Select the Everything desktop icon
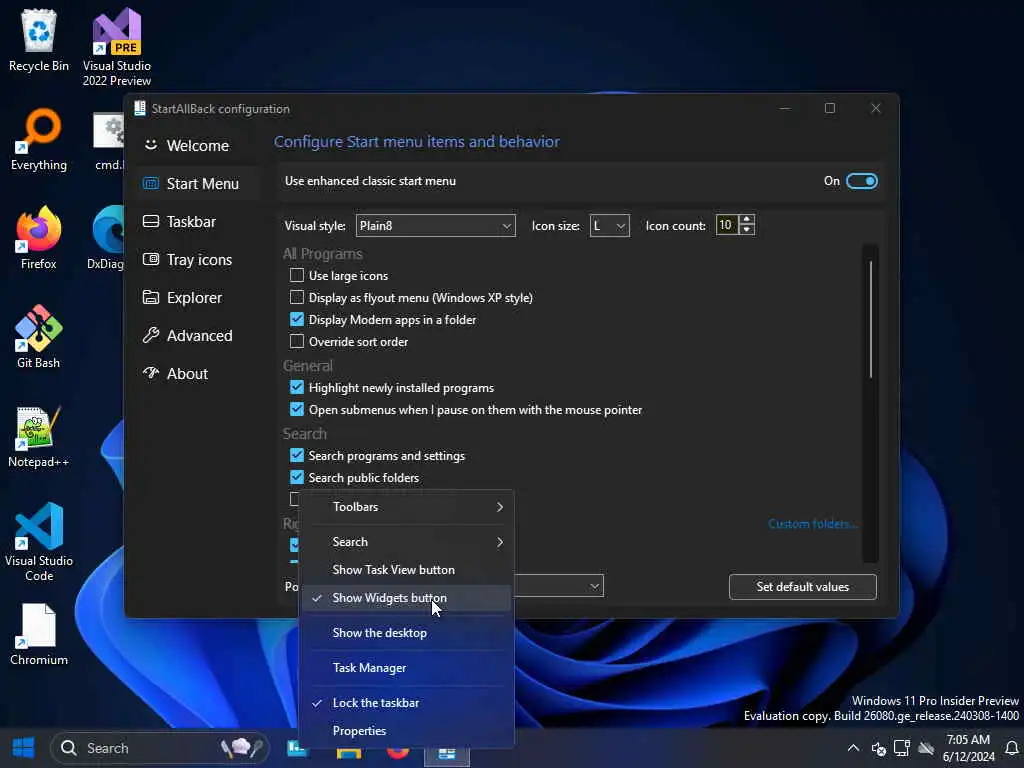This screenshot has width=1024, height=768. tap(39, 140)
